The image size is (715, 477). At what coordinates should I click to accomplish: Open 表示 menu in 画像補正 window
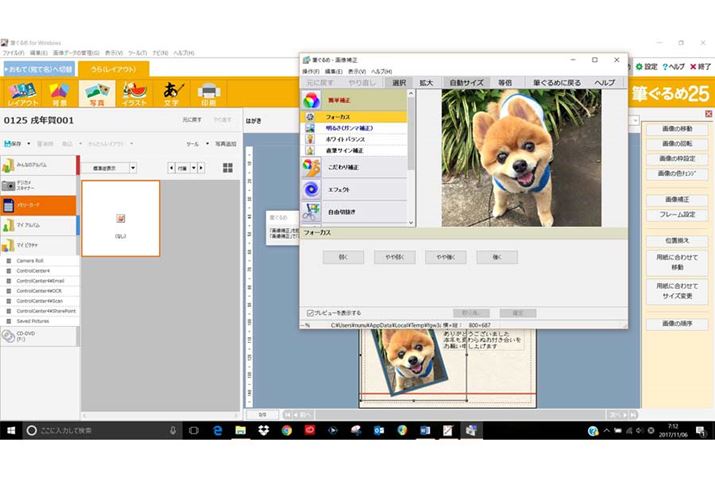point(355,72)
